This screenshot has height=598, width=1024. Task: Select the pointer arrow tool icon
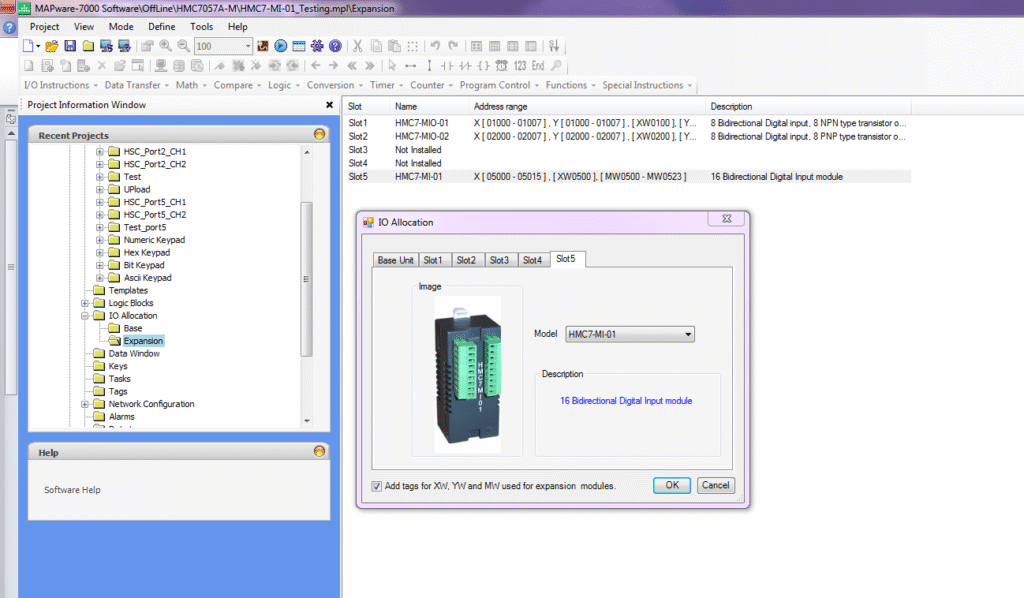coord(392,65)
